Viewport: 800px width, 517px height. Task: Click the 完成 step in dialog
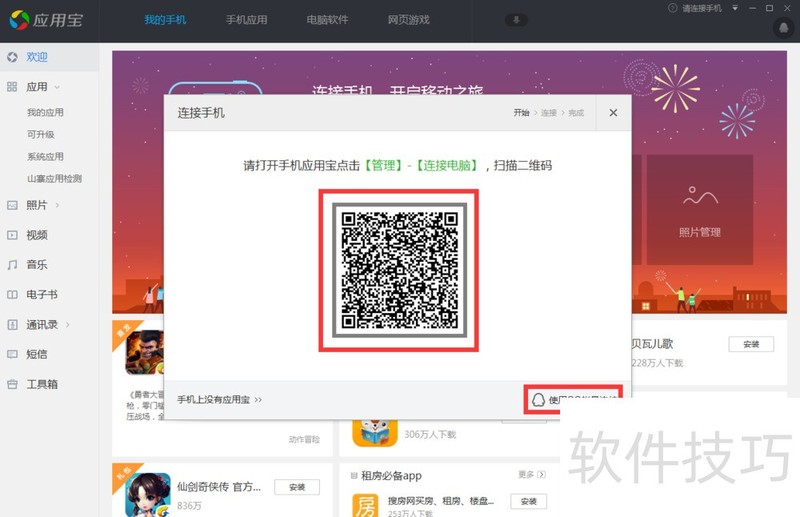coord(576,113)
